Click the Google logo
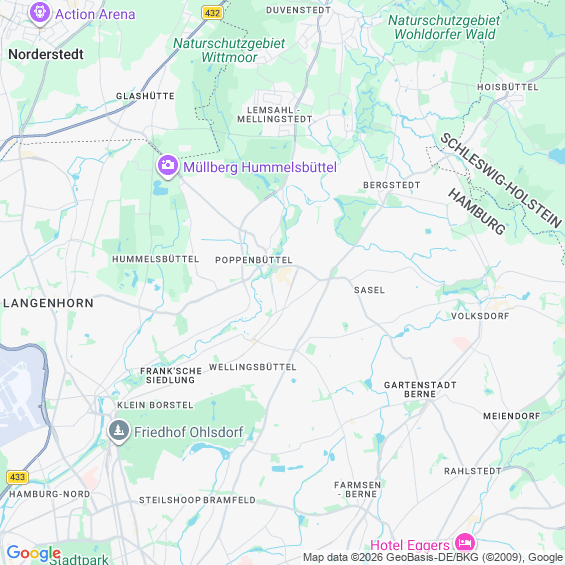 pos(34,553)
